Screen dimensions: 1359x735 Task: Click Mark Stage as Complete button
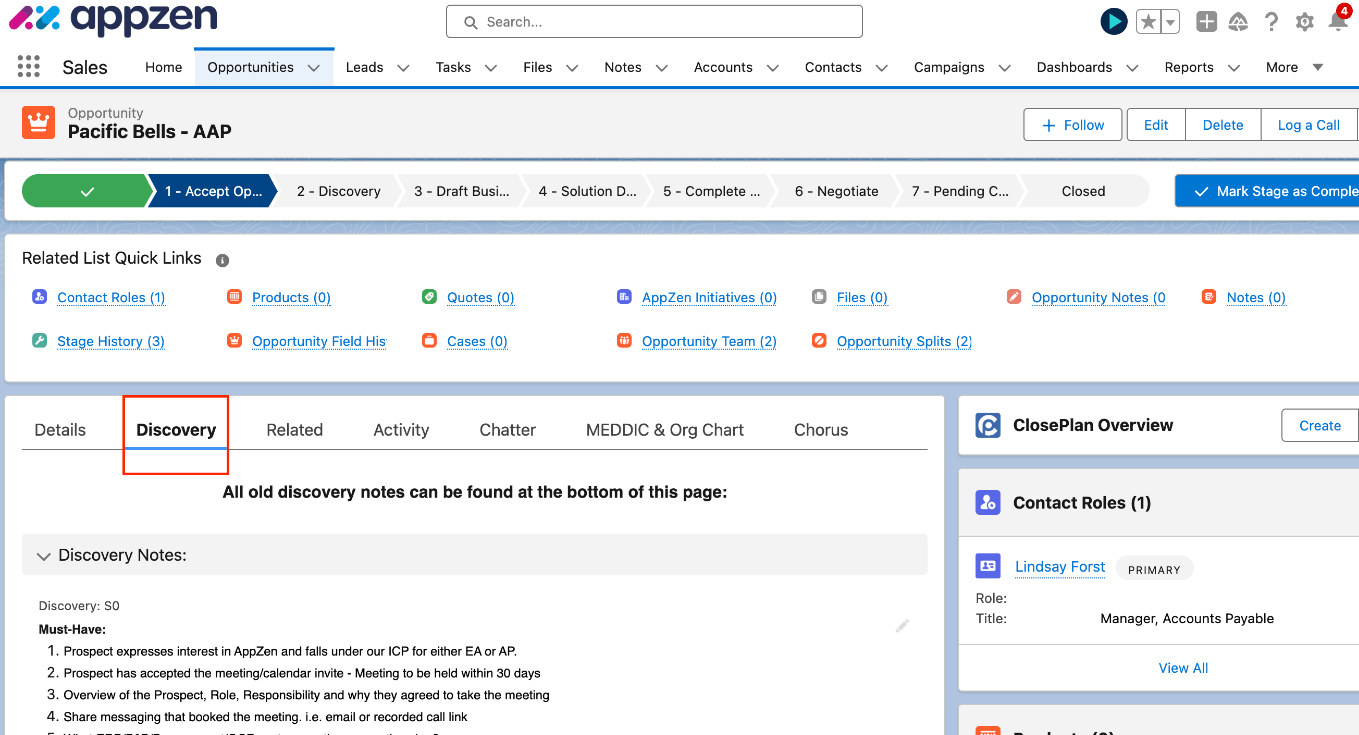coord(1267,191)
